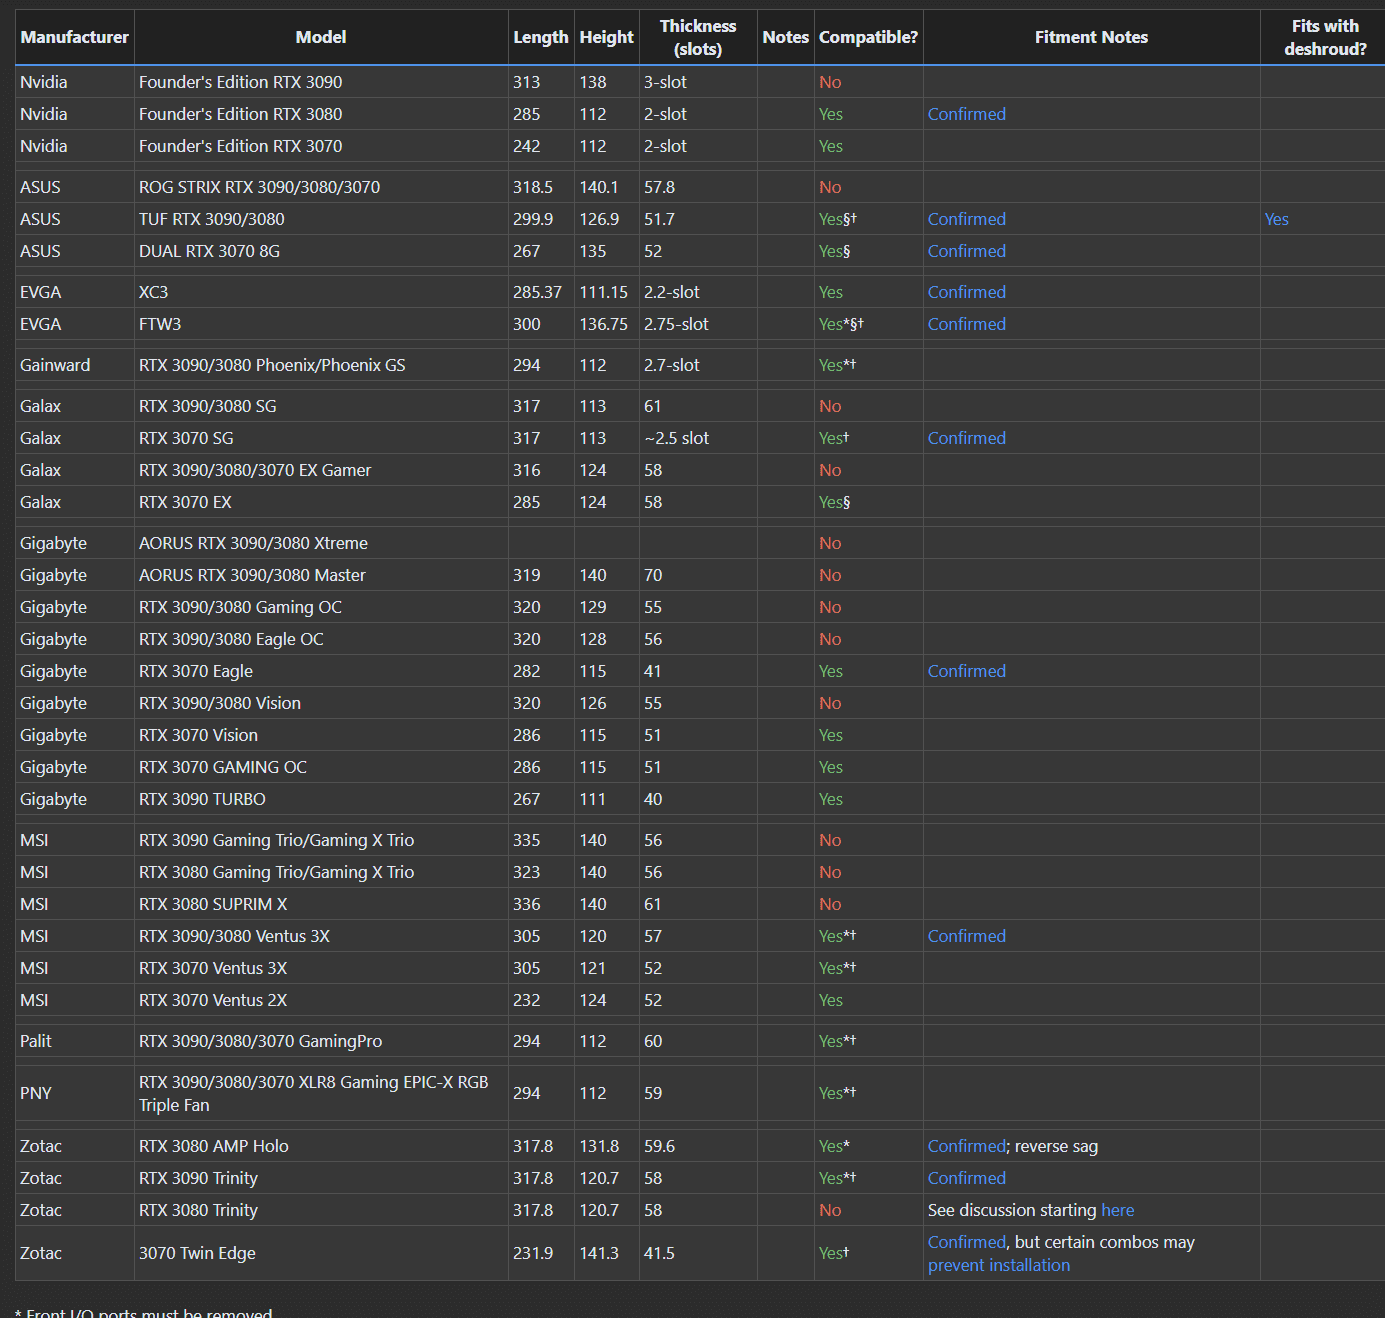Viewport: 1385px width, 1318px height.
Task: Open Confirmed link for Zotac RTX 3090 Trinity
Action: click(966, 1178)
